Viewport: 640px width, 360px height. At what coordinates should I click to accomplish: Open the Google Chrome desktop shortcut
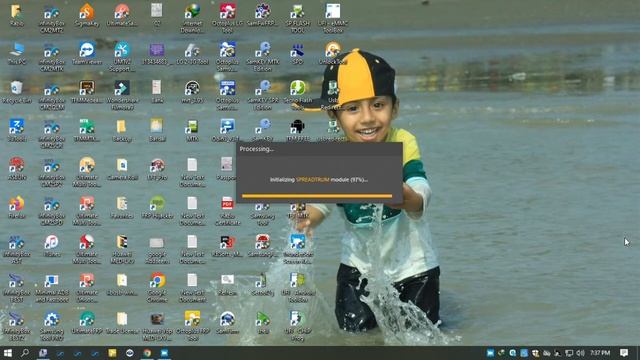[157, 287]
